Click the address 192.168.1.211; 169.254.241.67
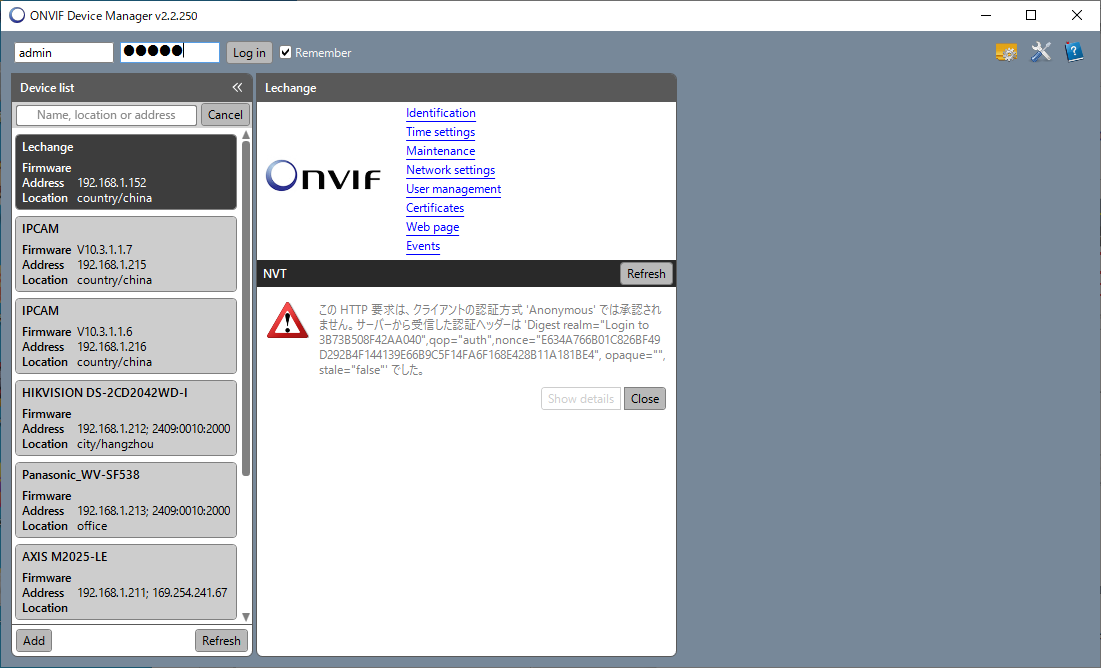This screenshot has width=1101, height=668. (152, 593)
